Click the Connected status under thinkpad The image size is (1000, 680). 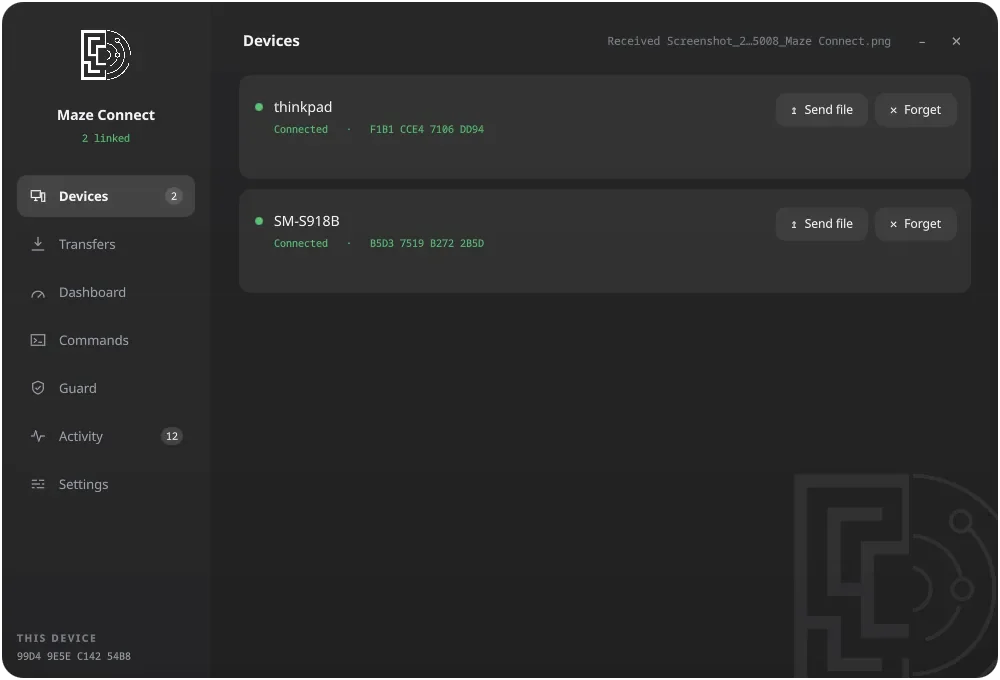301,129
